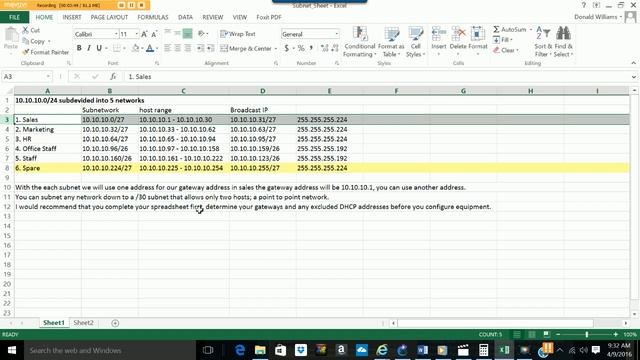Click Search the web and Windows box
Viewport: 640px width, 360px height.
tap(110, 350)
